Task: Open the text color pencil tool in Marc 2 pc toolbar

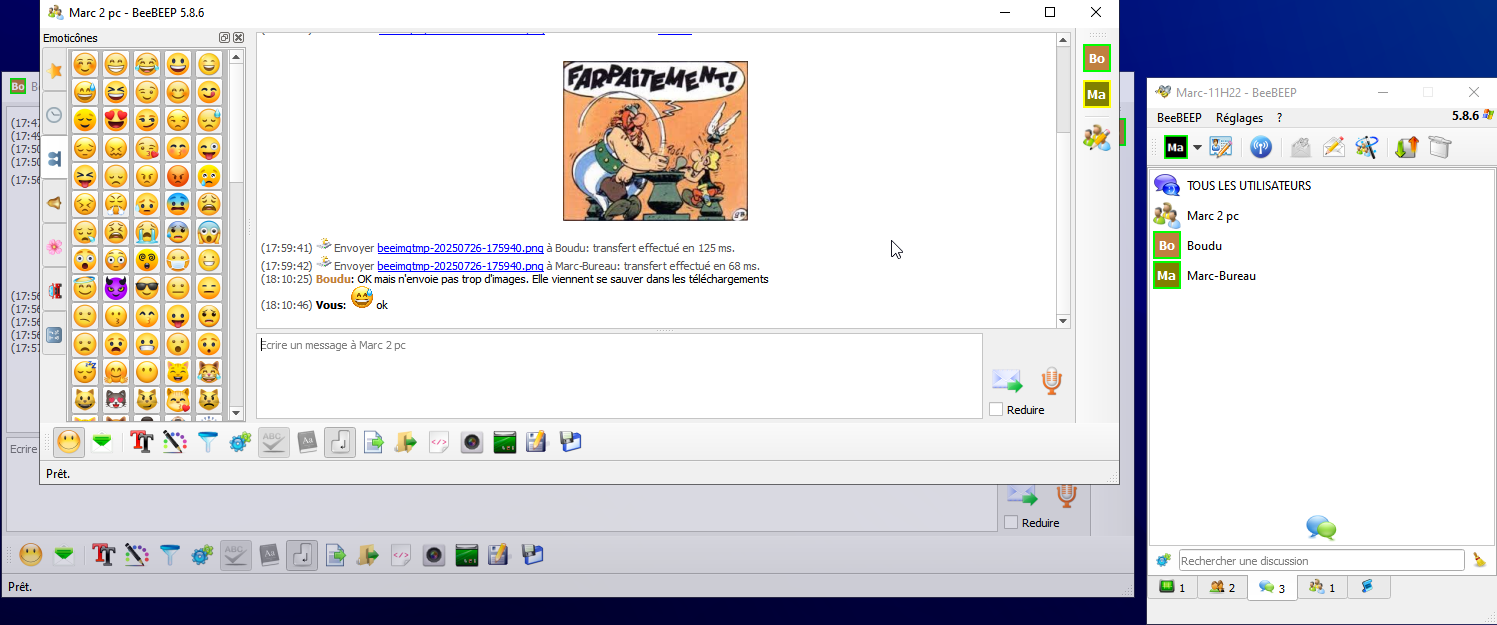Action: point(175,441)
